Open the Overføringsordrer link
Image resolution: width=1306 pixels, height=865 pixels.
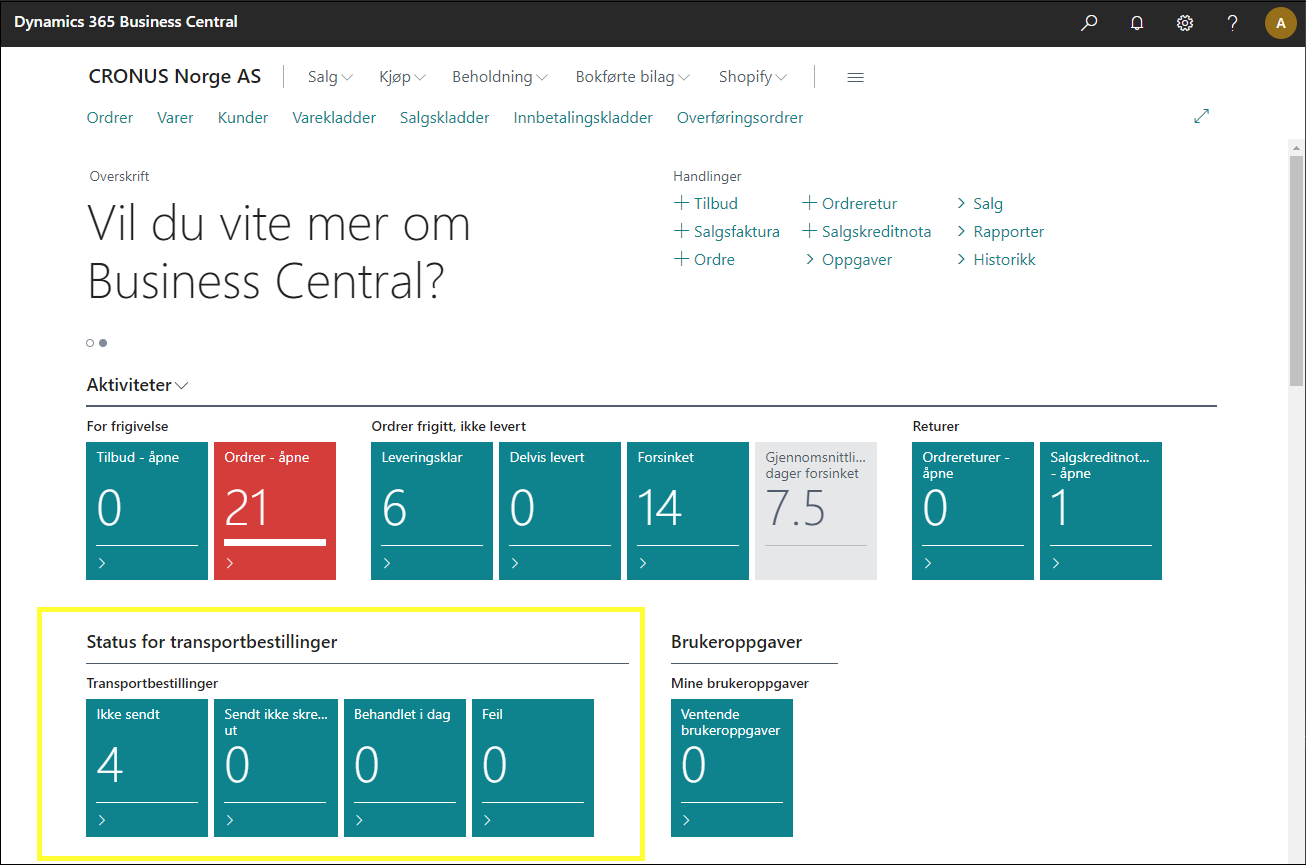pyautogui.click(x=740, y=117)
